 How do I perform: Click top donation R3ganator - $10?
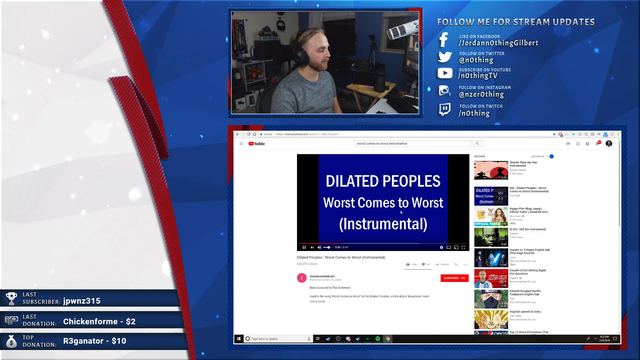tap(95, 341)
